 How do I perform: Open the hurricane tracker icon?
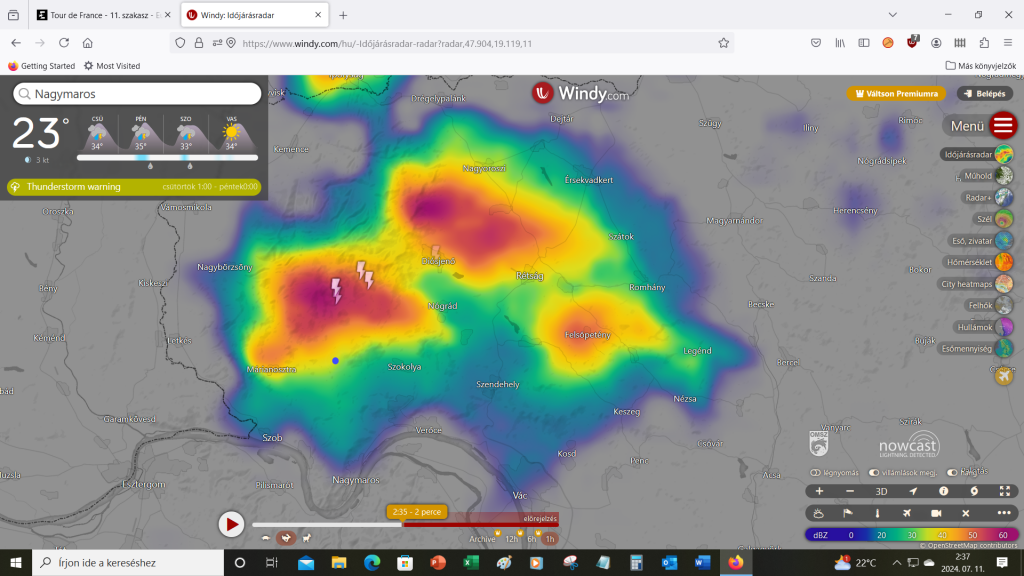973,491
